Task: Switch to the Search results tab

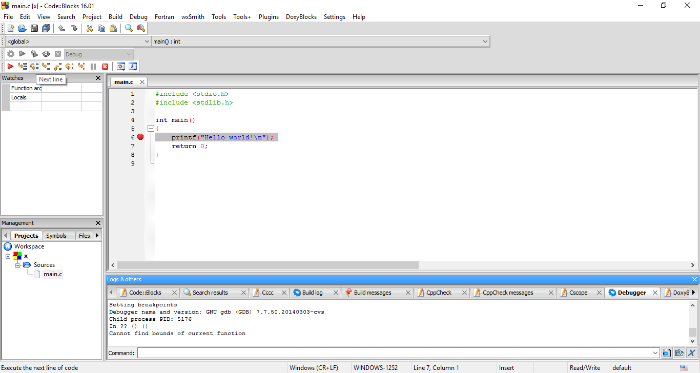Action: 210,293
